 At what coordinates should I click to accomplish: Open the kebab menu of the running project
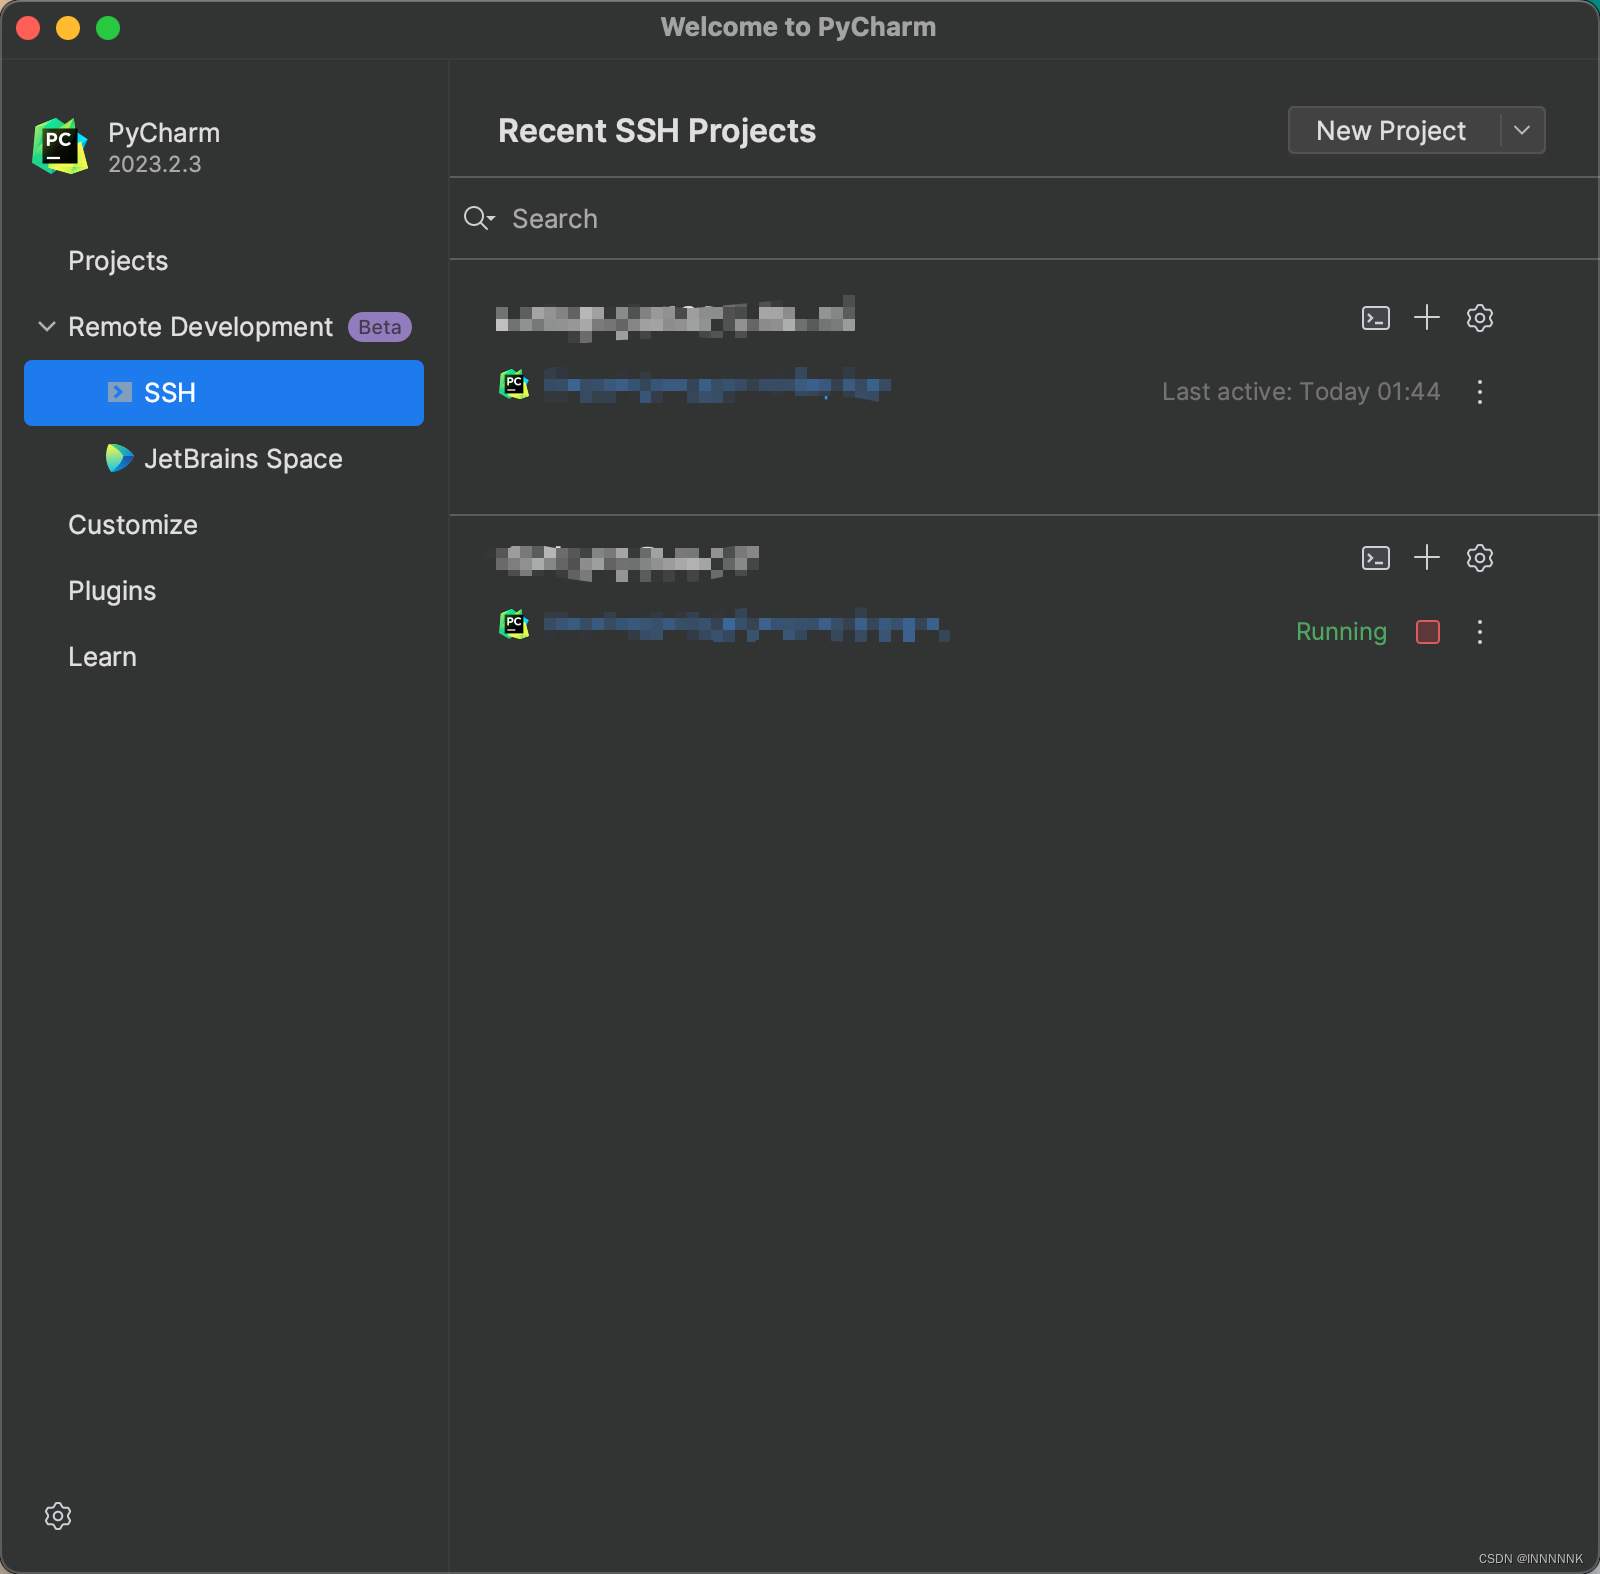pos(1479,631)
